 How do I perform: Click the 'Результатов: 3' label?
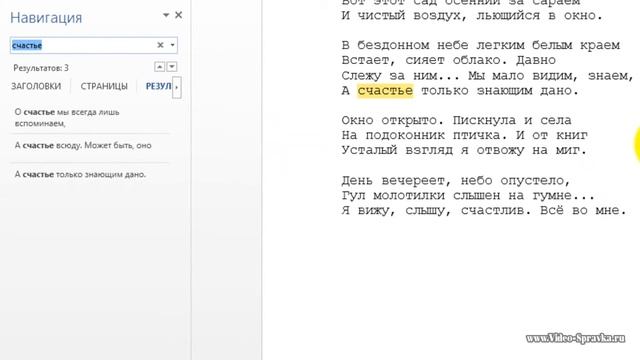[x=41, y=68]
